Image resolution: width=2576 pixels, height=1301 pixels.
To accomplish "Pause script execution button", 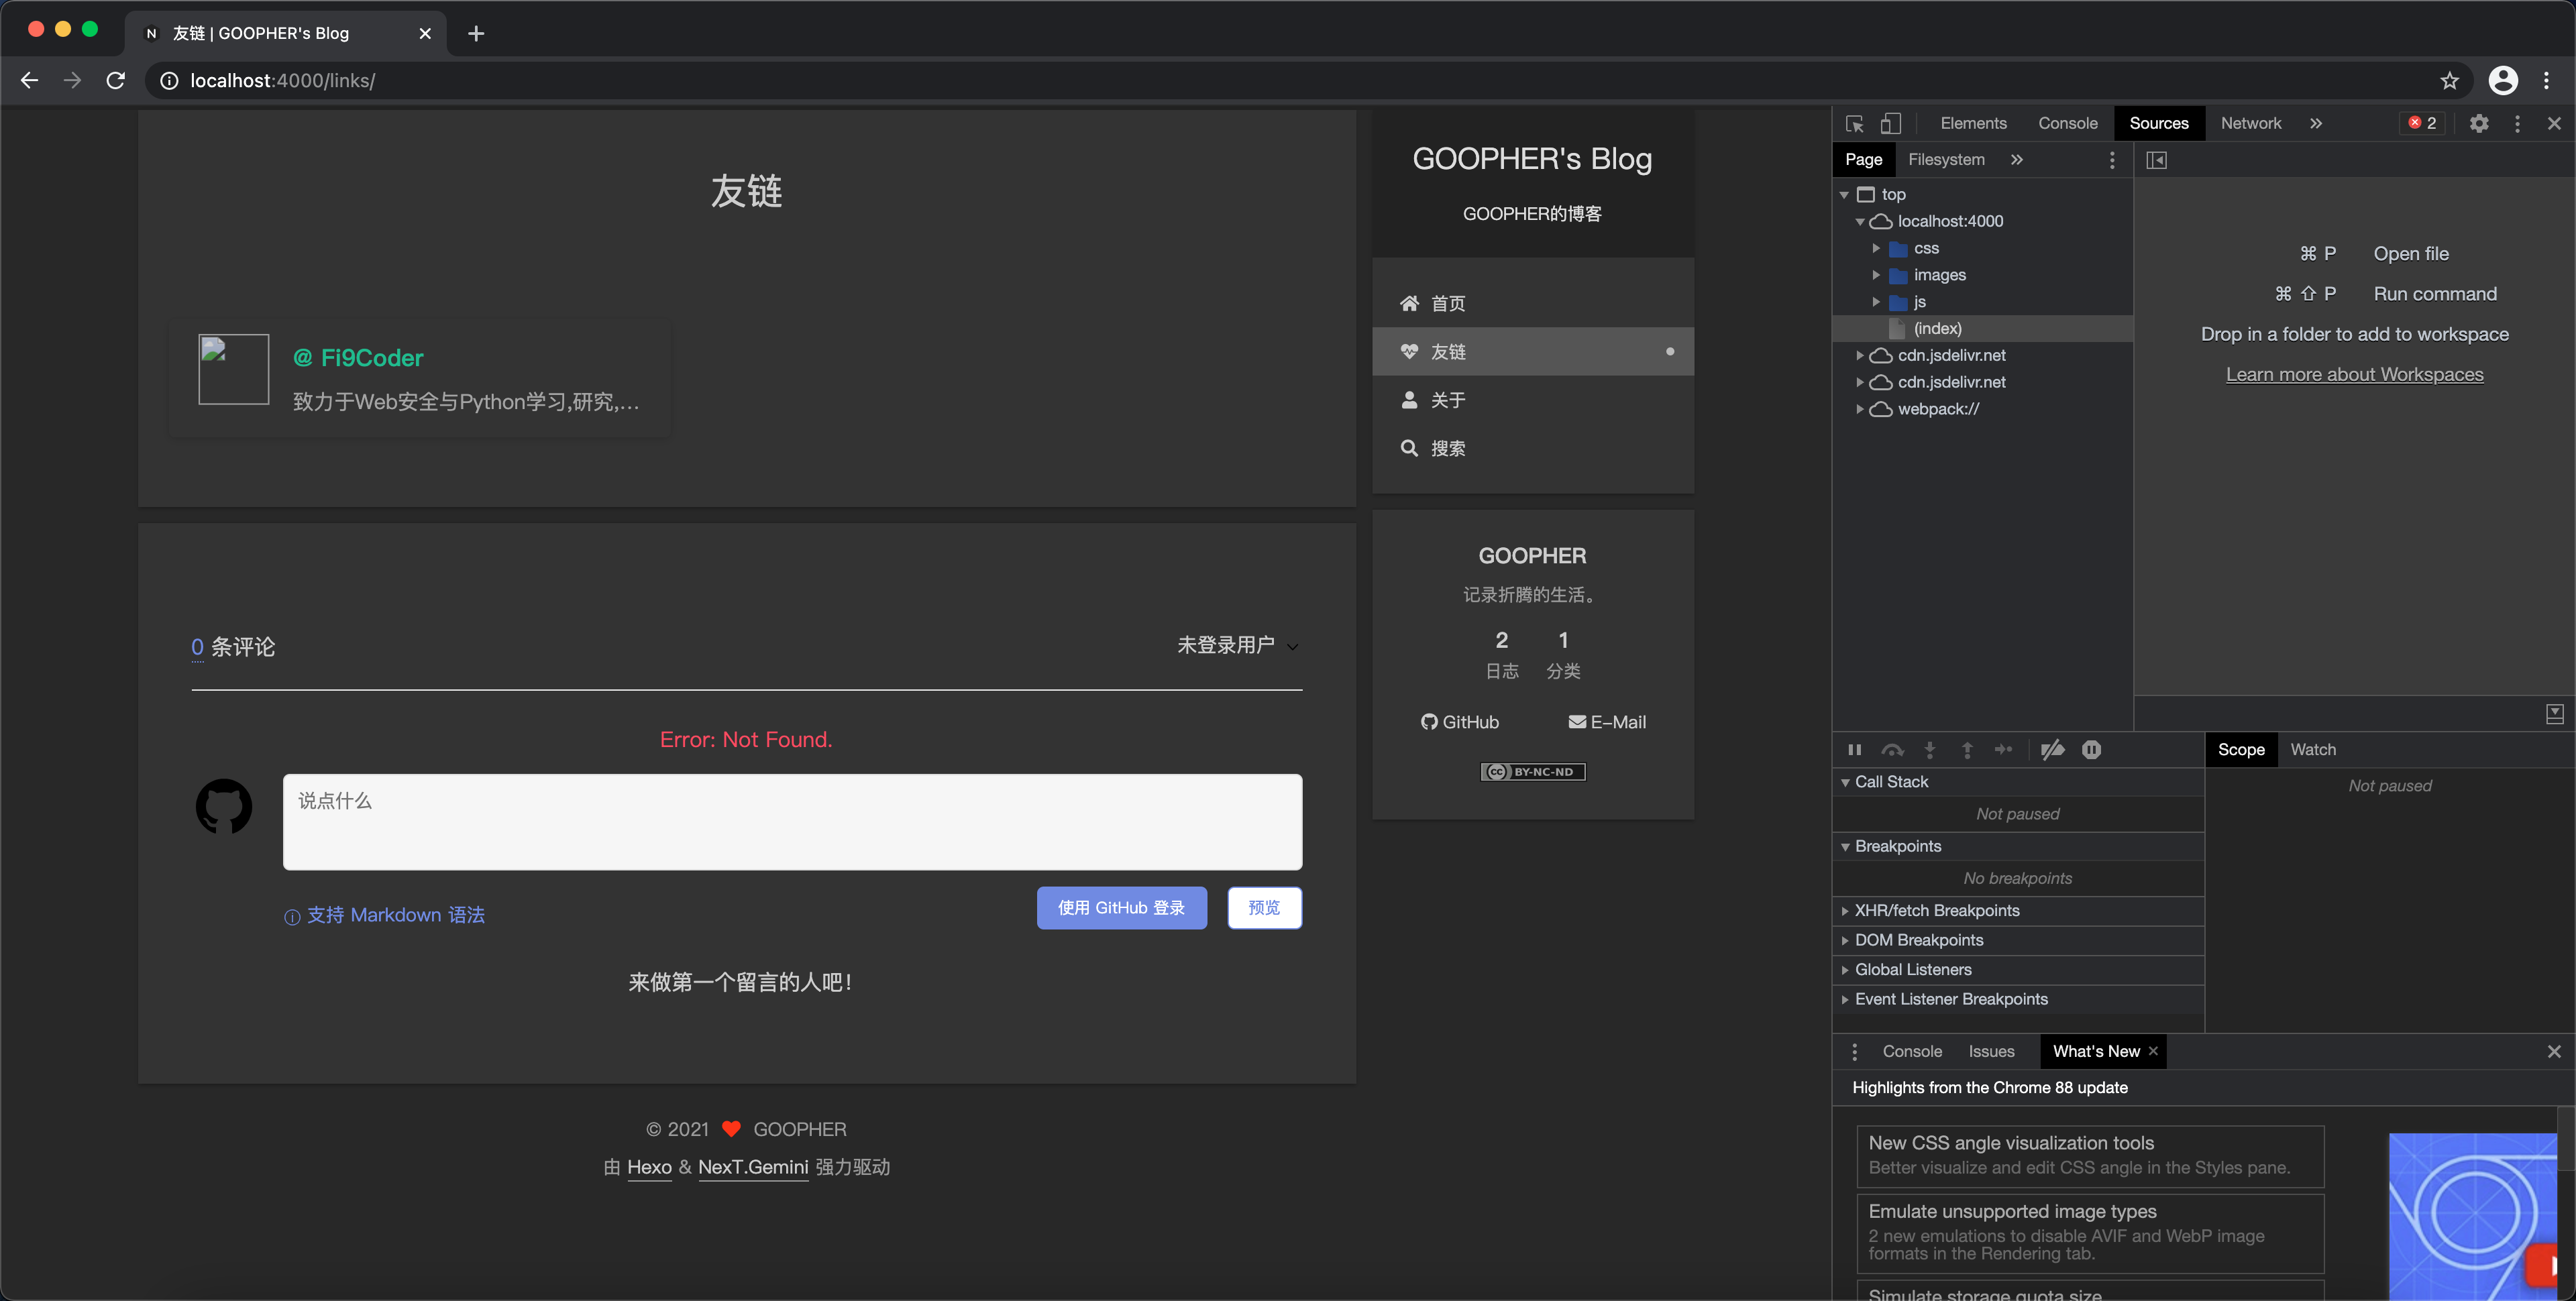I will (1855, 750).
